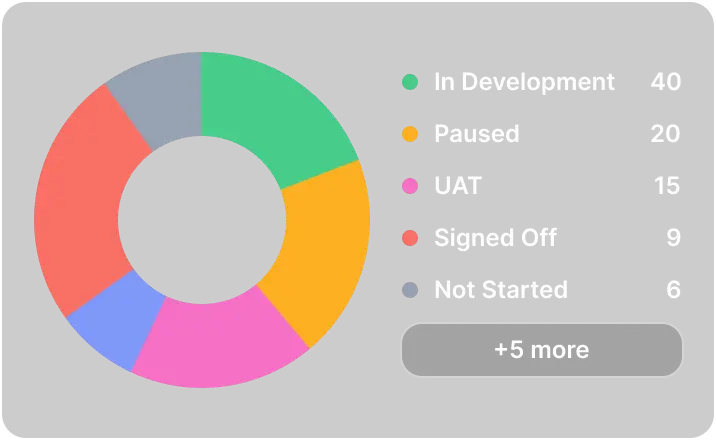Click the red Signed Off legend dot
716x440 pixels.
click(410, 238)
